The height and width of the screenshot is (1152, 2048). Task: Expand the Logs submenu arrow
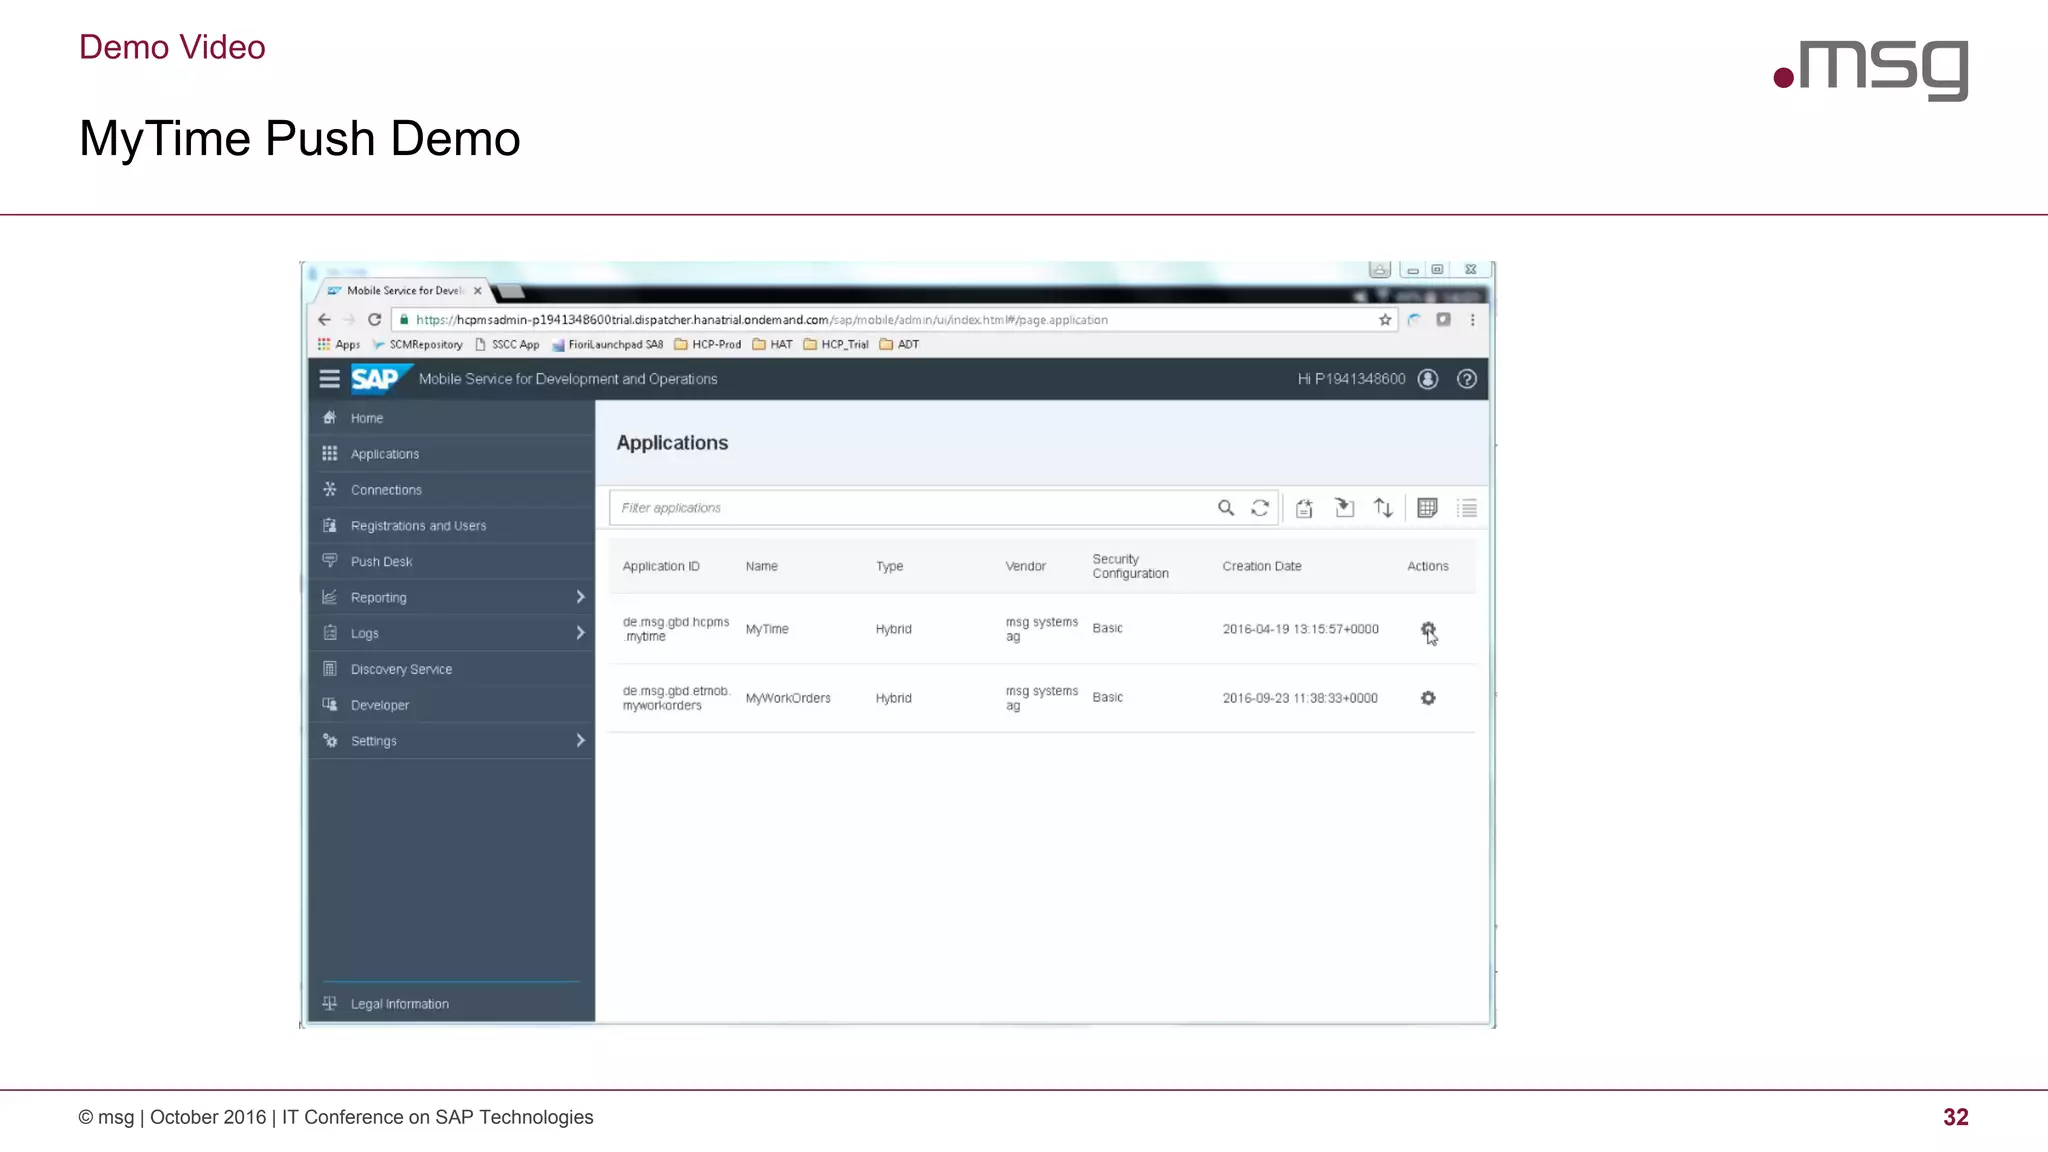(580, 633)
